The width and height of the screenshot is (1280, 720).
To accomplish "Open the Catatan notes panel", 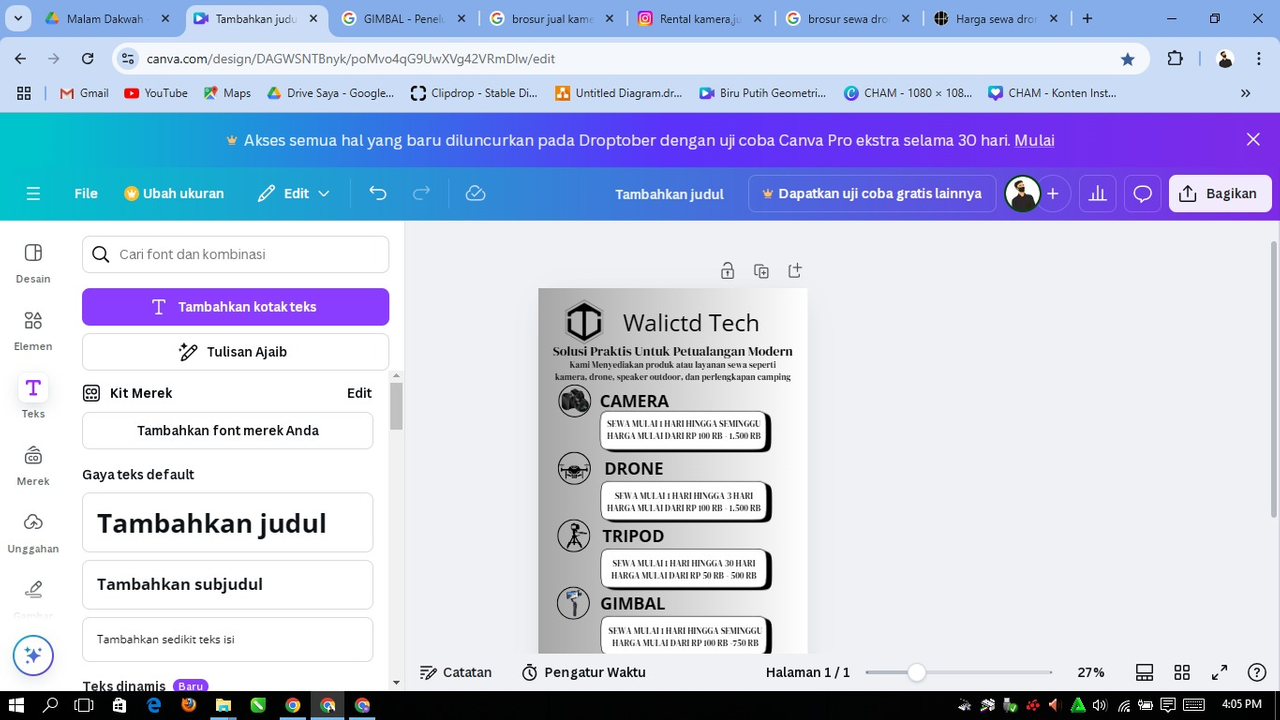I will pos(456,673).
